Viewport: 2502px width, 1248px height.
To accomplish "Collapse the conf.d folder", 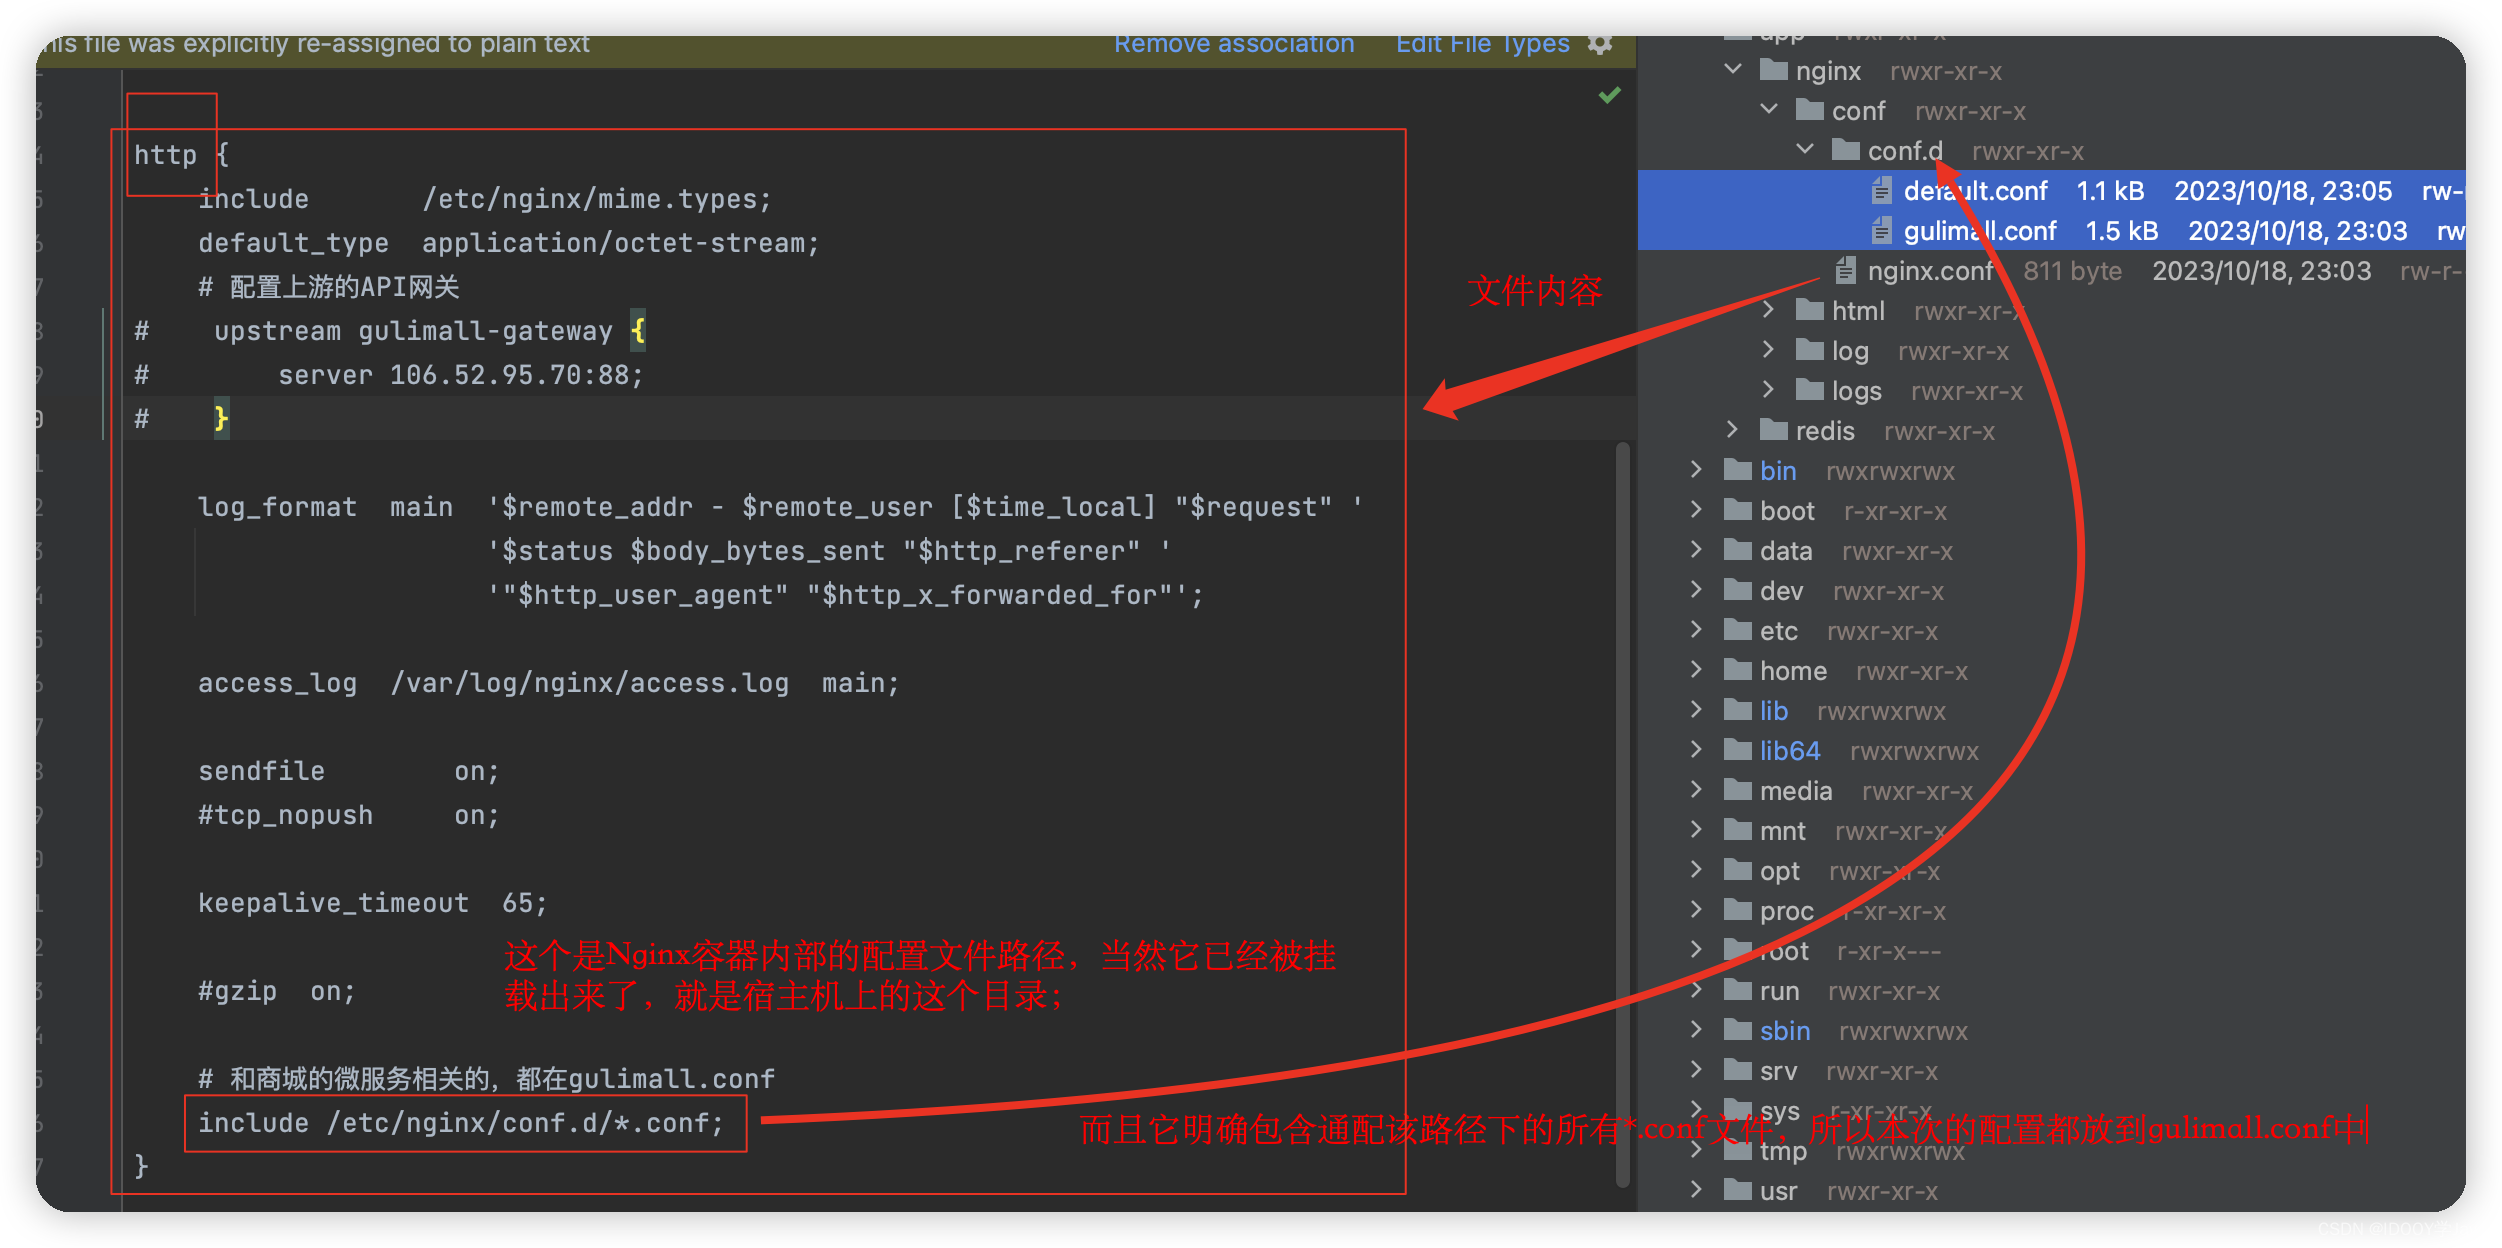I will click(x=1805, y=150).
